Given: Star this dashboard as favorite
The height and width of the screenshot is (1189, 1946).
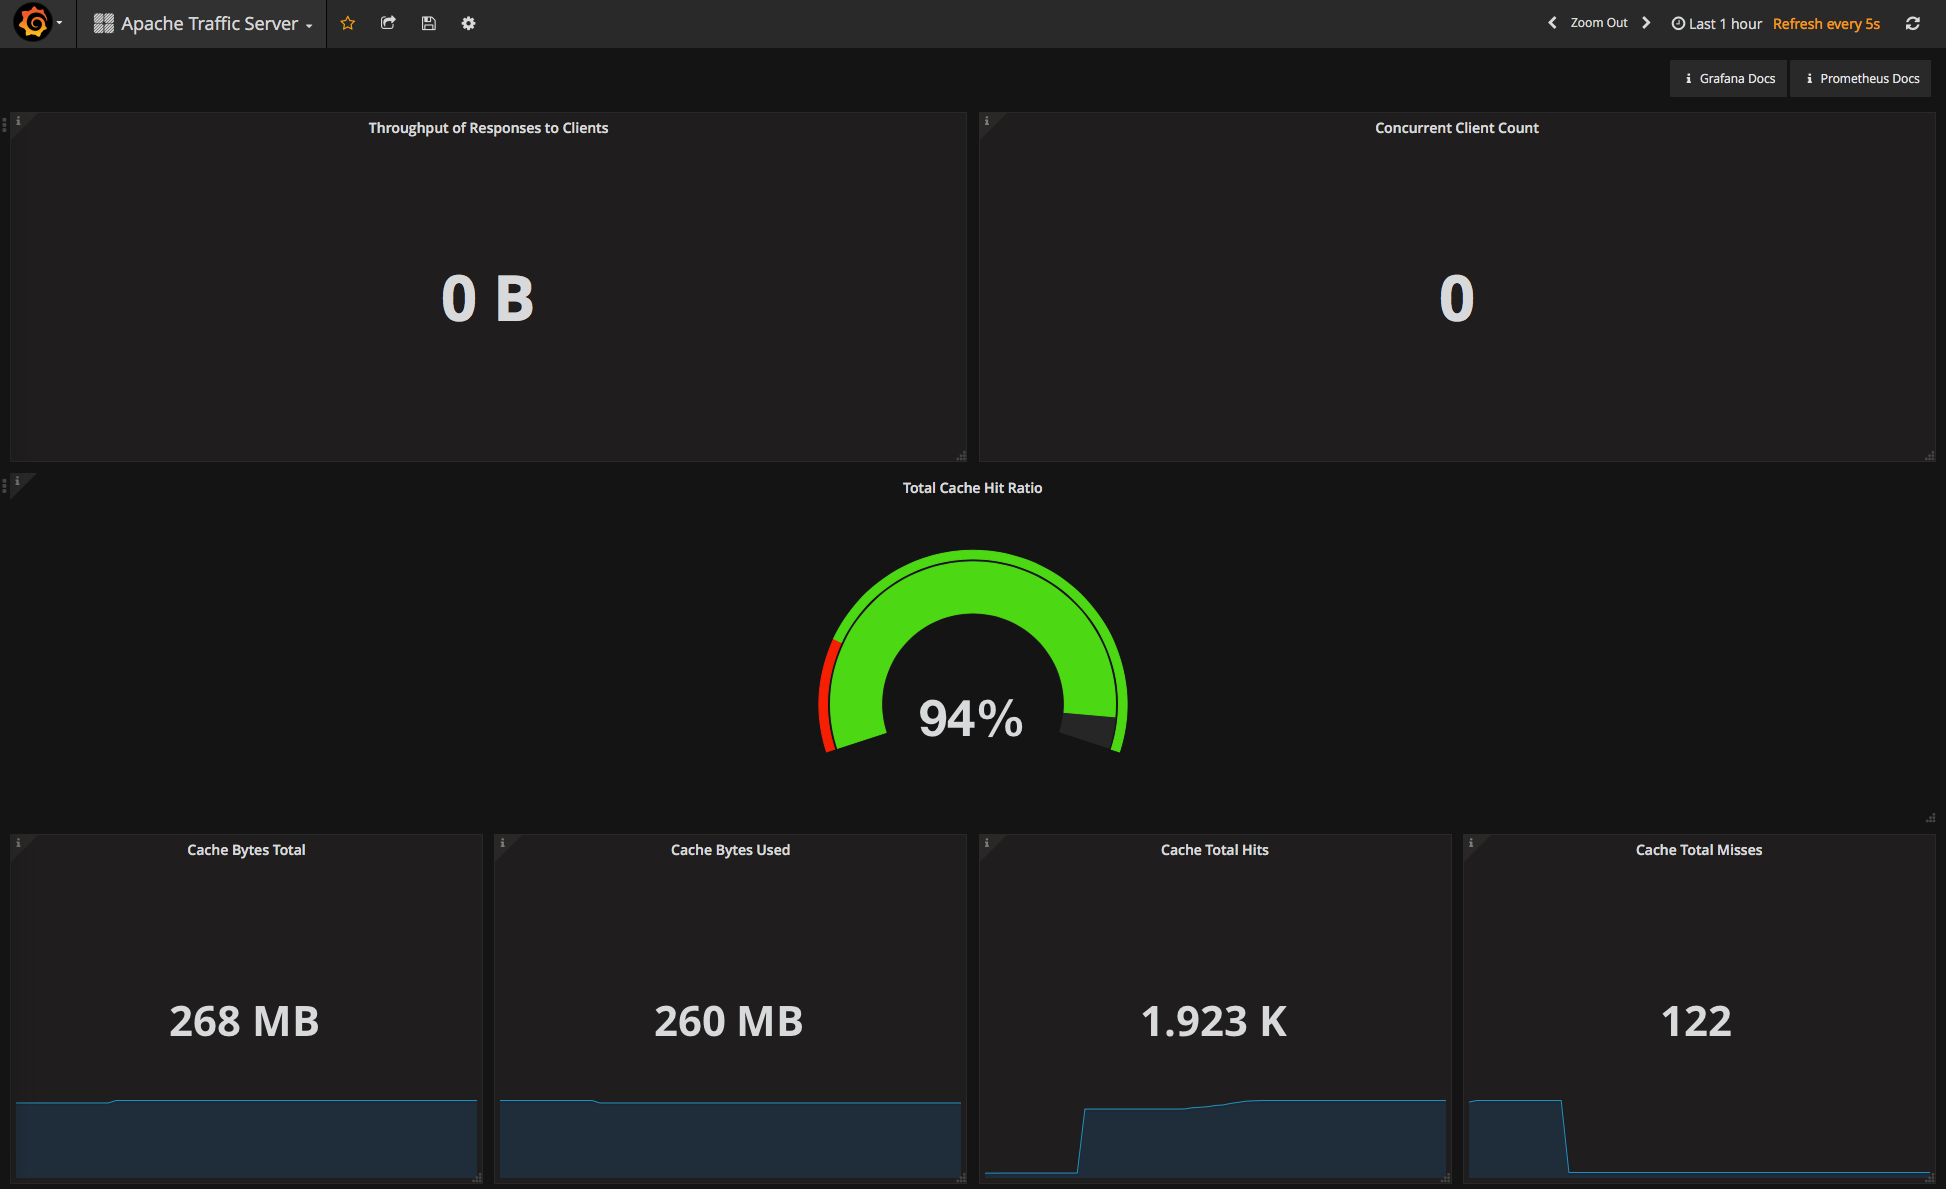Looking at the screenshot, I should click(x=348, y=23).
